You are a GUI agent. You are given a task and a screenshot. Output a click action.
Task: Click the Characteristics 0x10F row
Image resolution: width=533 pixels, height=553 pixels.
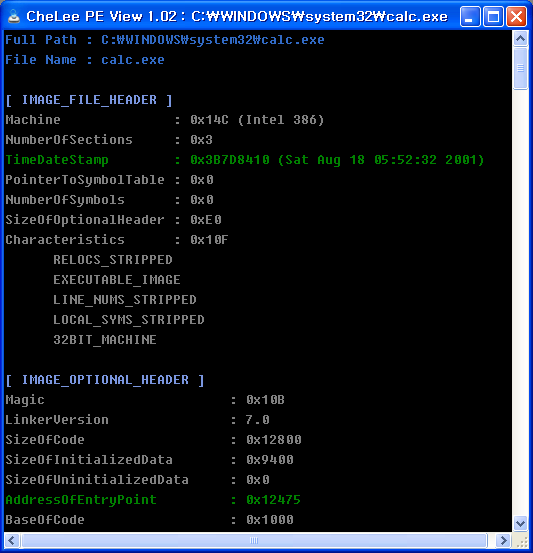pyautogui.click(x=117, y=240)
